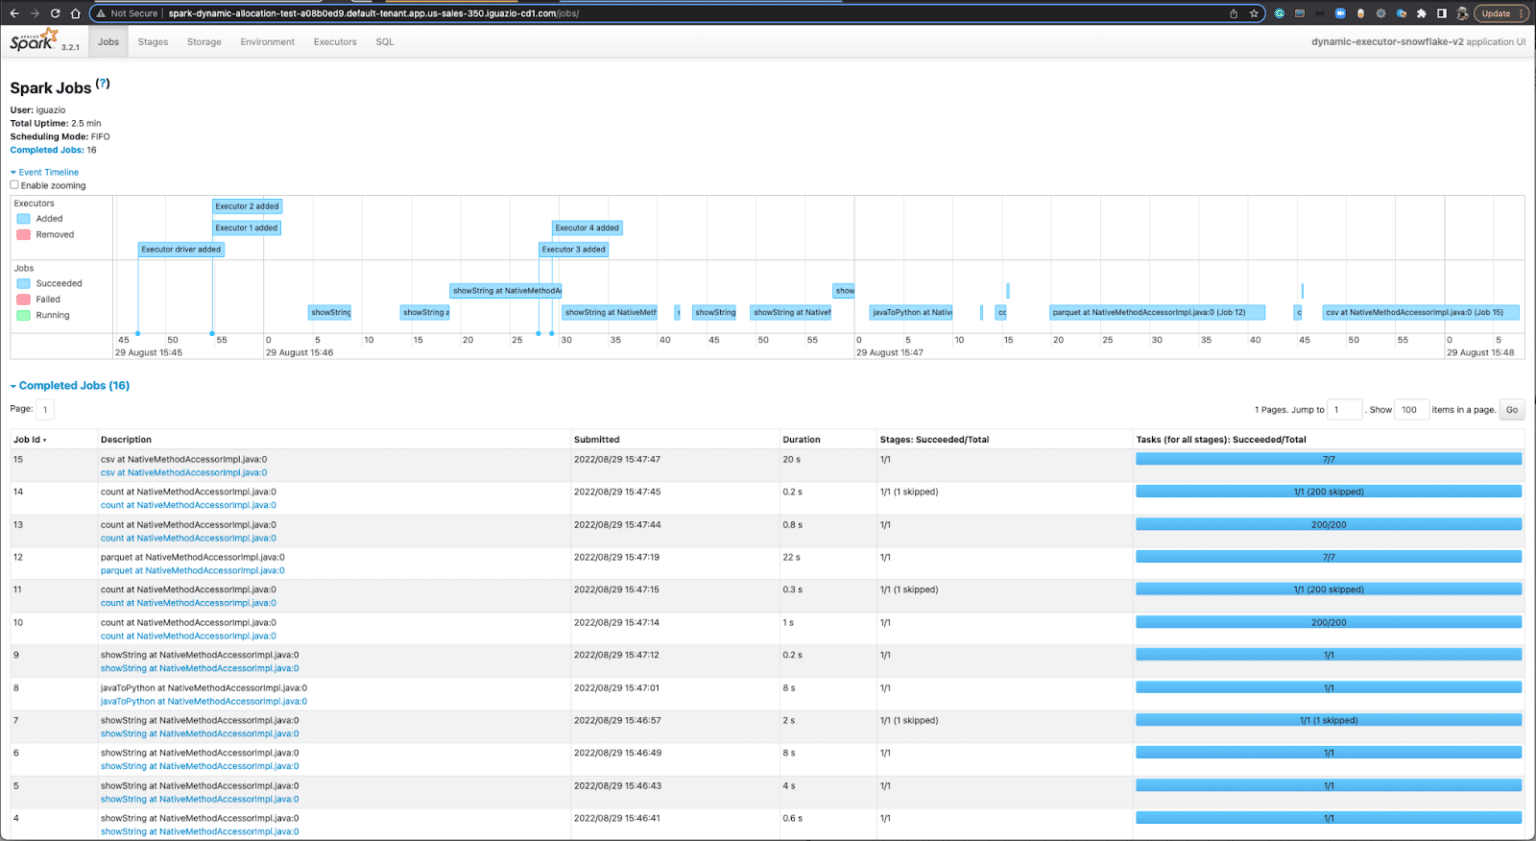Viewport: 1536px width, 841px height.
Task: Click the Apache Spark logo
Action: 34,41
